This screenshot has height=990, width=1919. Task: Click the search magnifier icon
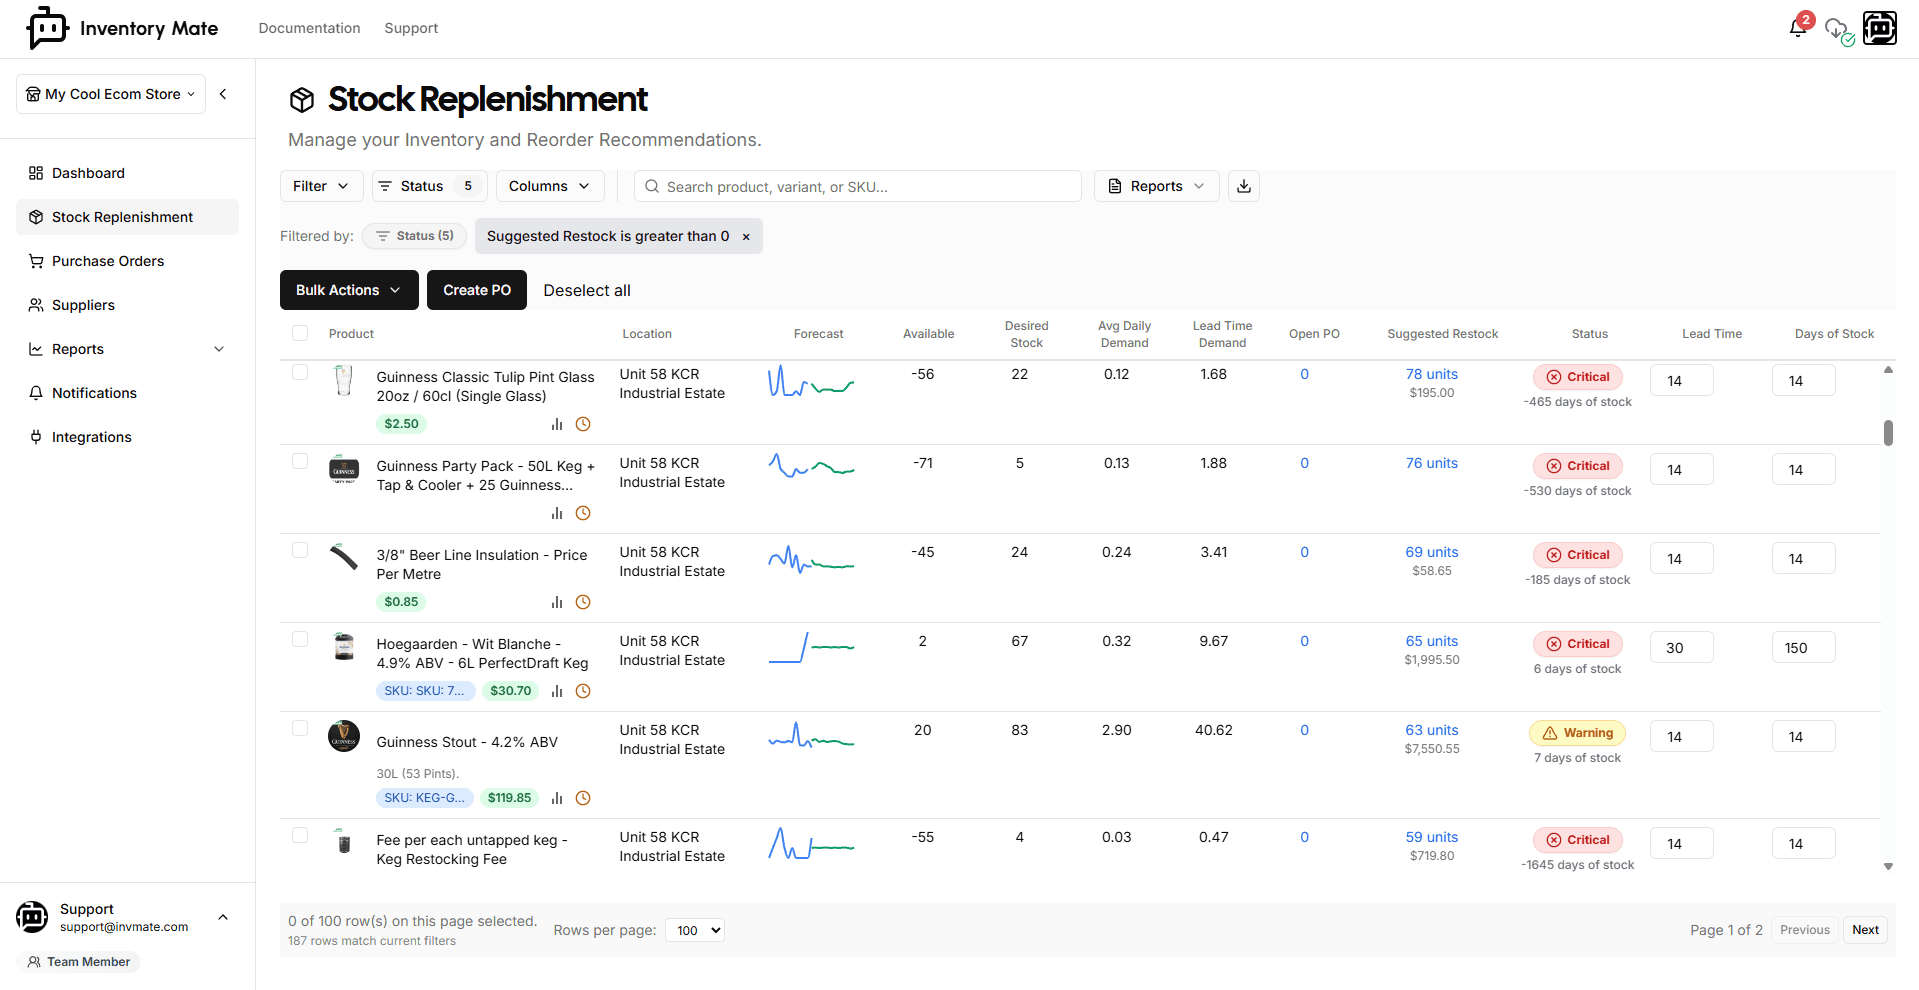point(652,186)
